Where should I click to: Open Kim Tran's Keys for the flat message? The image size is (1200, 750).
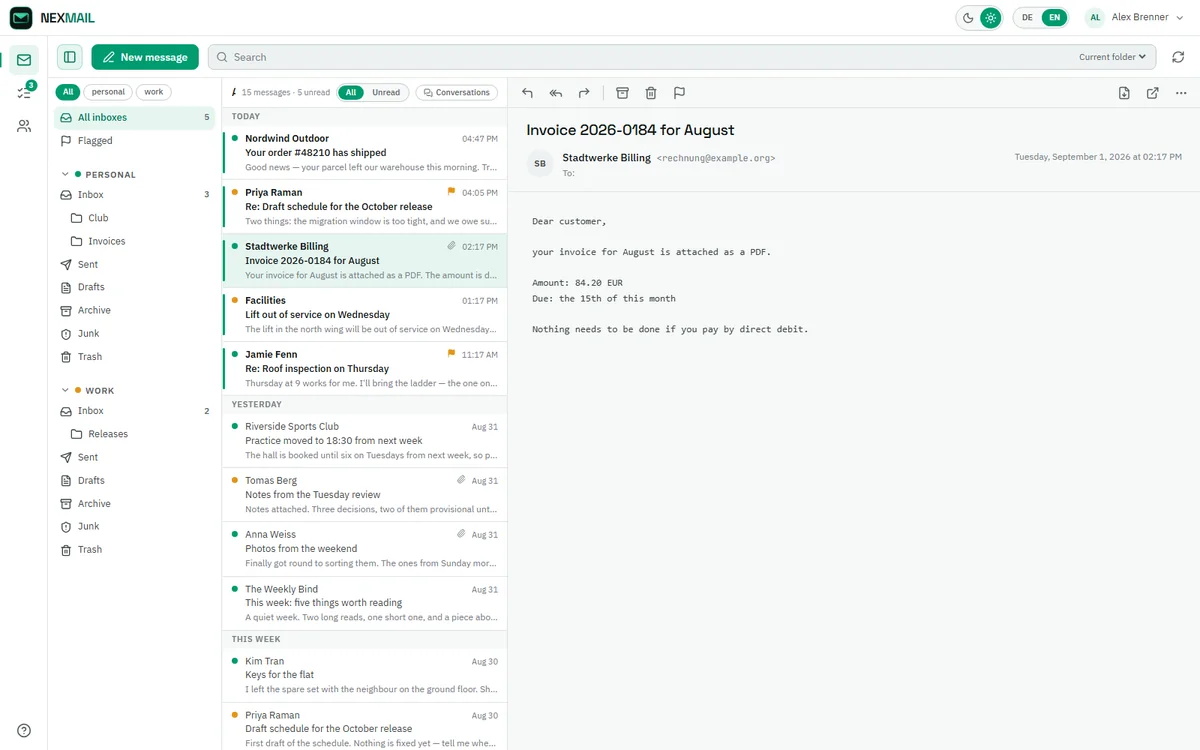364,675
